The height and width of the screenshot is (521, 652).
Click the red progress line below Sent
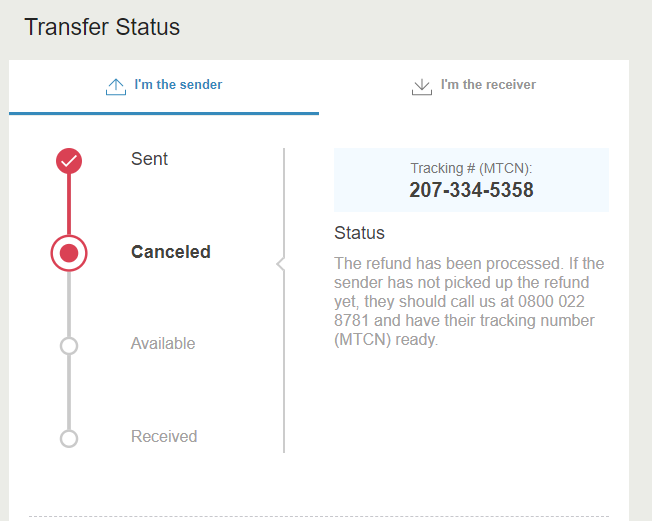tap(69, 205)
